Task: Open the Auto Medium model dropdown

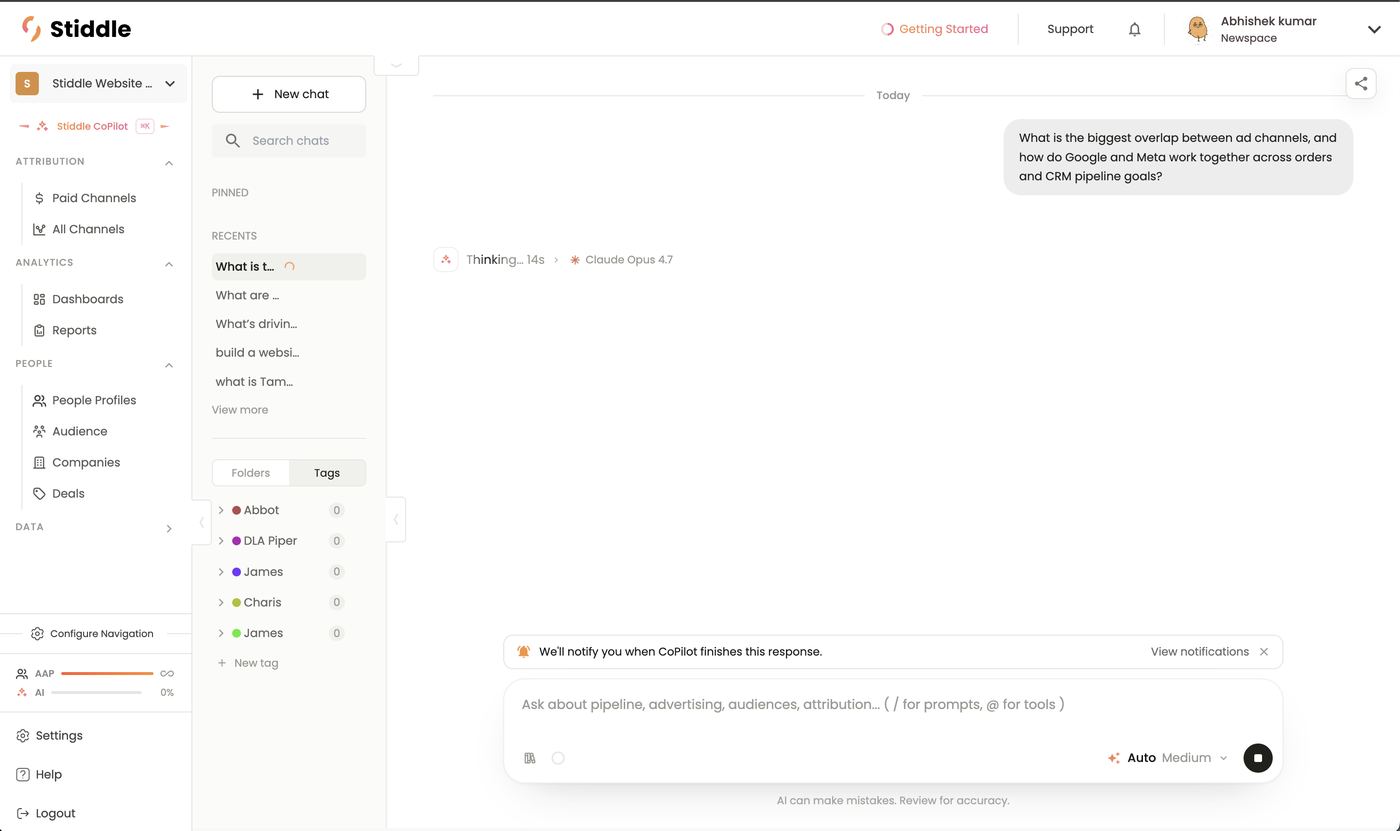Action: click(1167, 758)
